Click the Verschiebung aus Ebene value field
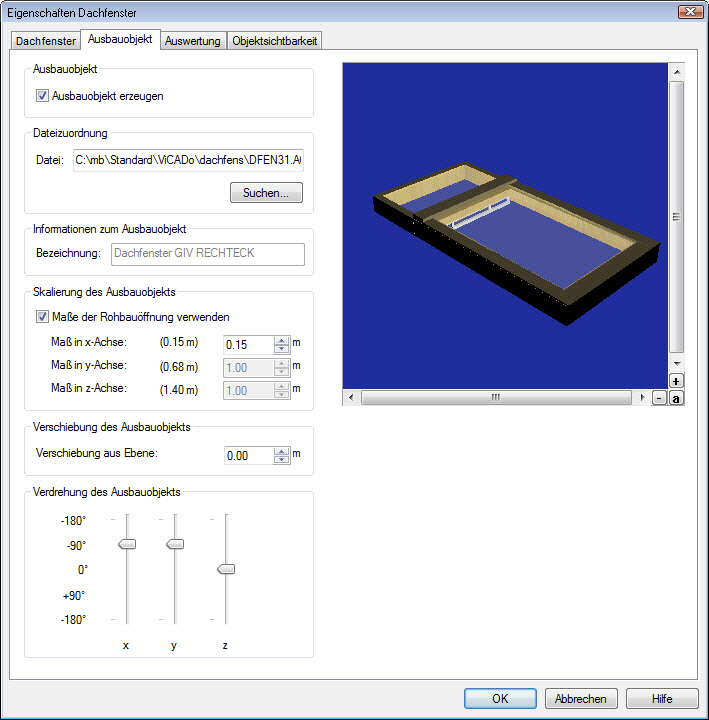709x720 pixels. tap(249, 456)
